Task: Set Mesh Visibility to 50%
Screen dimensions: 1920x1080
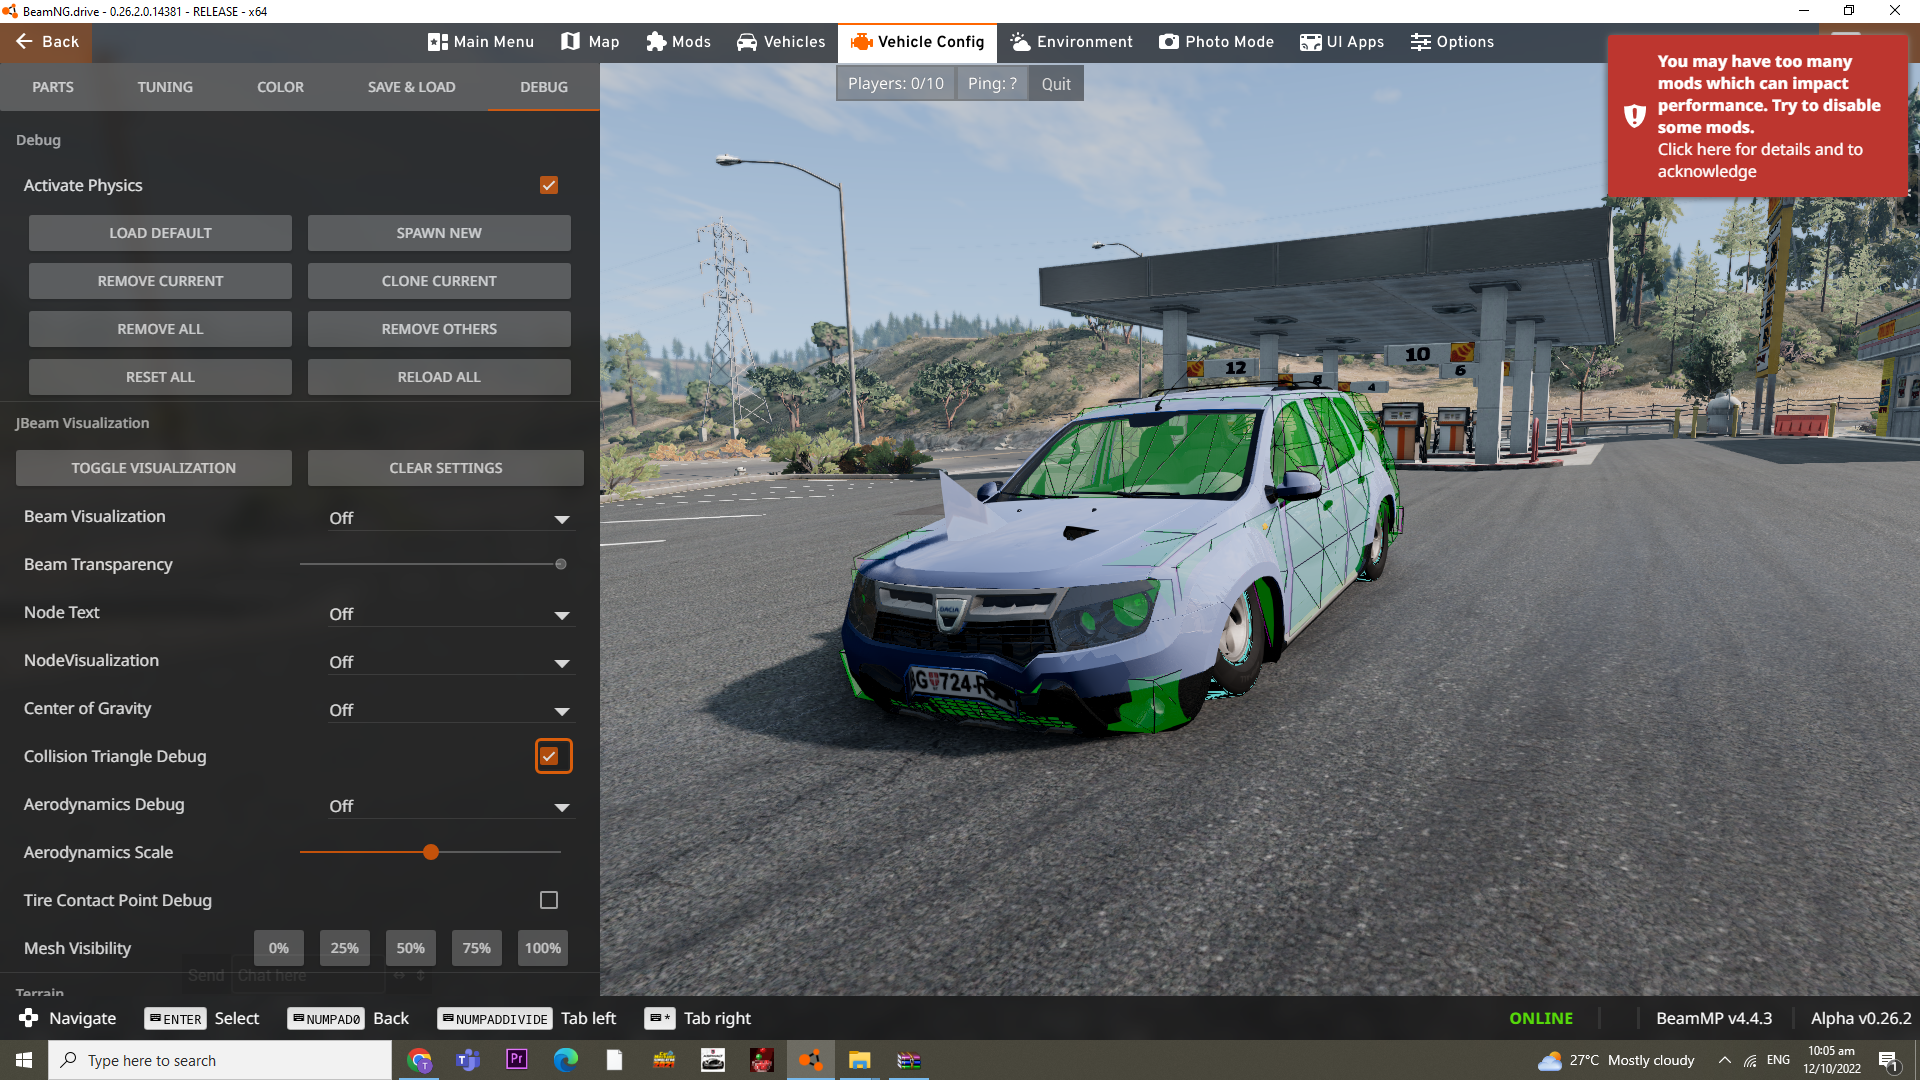Action: (x=411, y=948)
